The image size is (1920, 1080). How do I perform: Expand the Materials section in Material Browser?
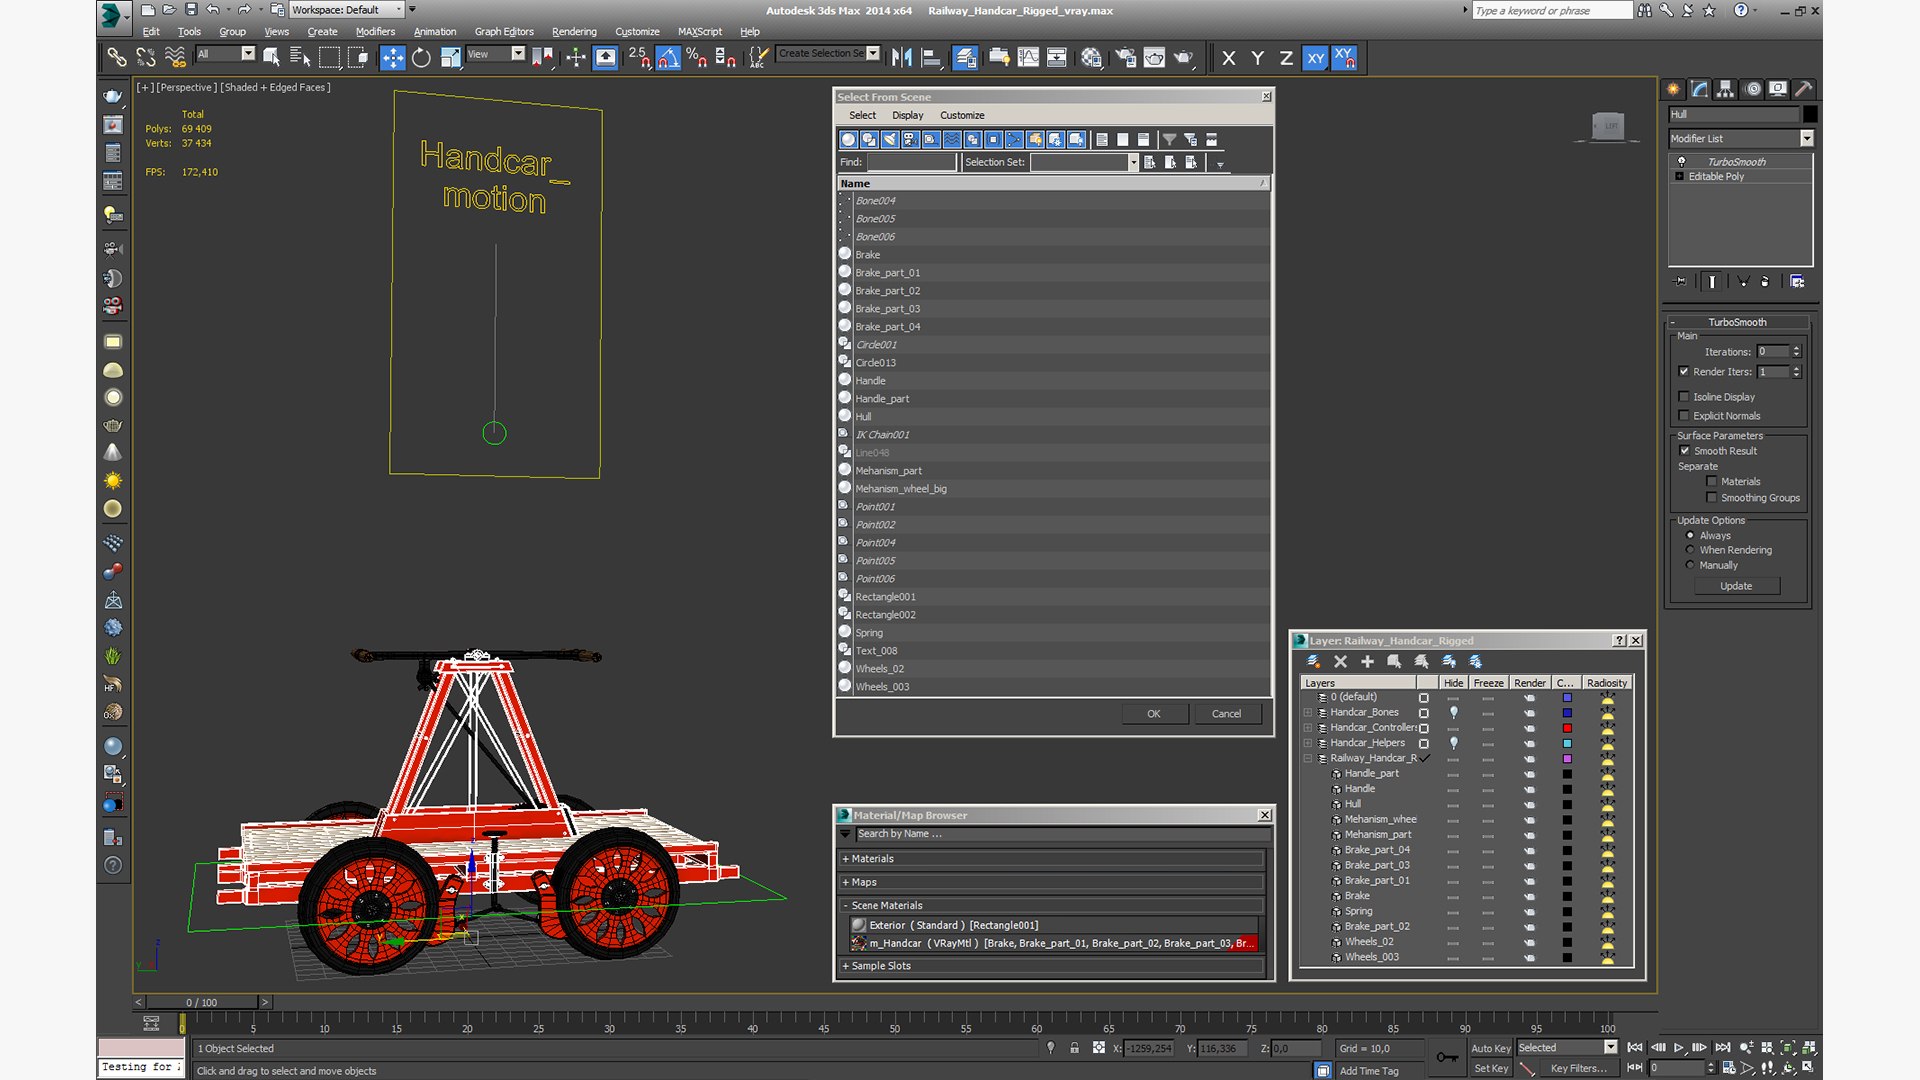(x=1052, y=859)
